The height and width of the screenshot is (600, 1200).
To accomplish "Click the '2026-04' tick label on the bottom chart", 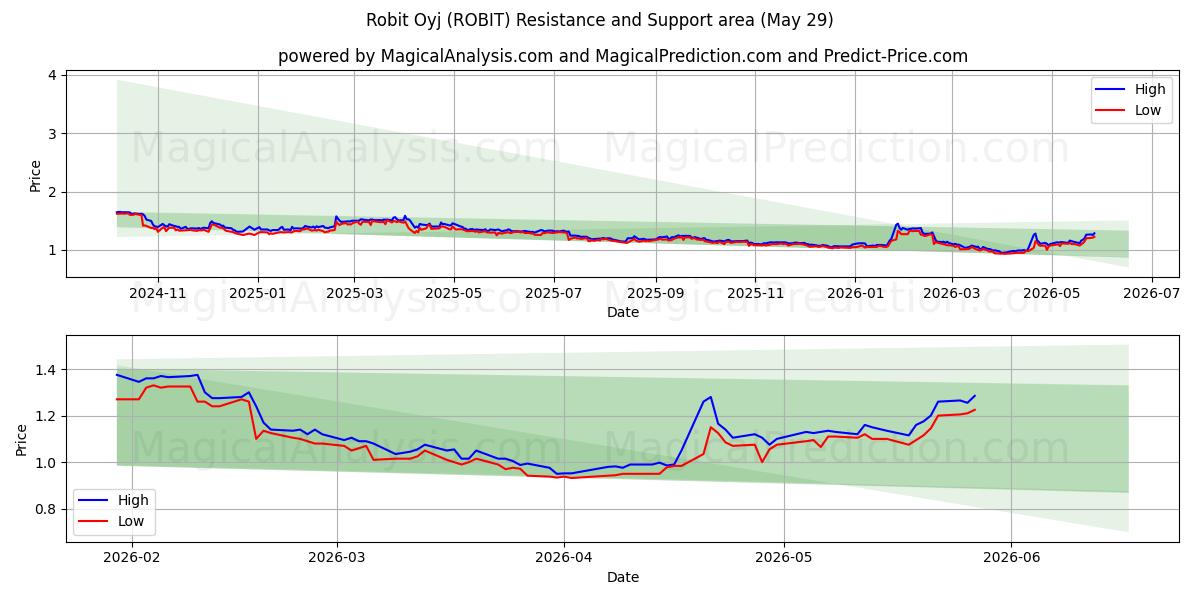I will click(x=564, y=558).
